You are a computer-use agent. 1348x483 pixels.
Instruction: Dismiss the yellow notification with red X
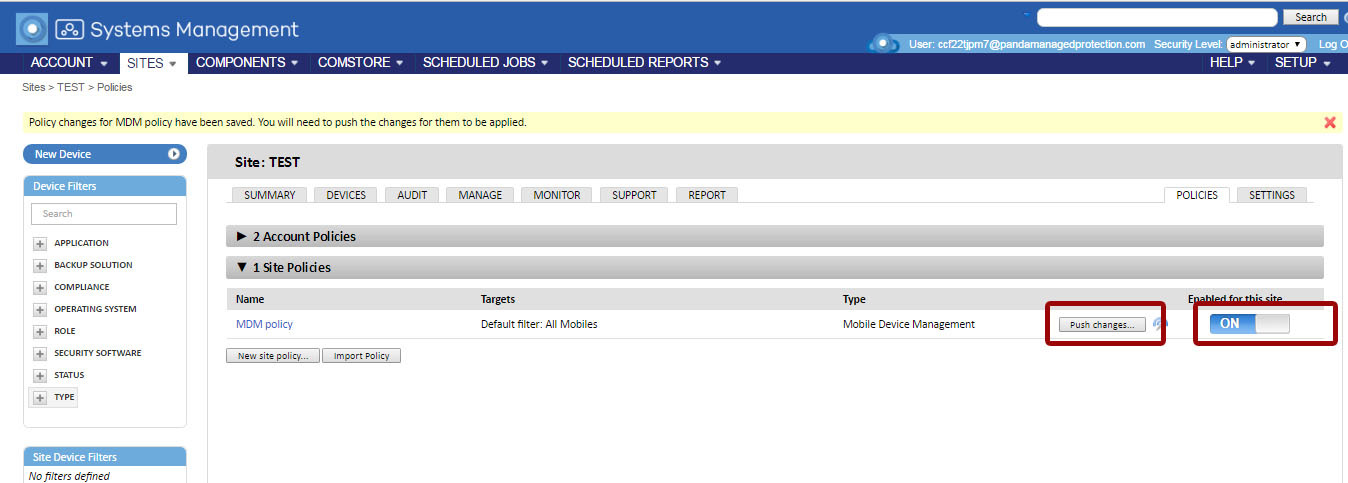[1330, 122]
